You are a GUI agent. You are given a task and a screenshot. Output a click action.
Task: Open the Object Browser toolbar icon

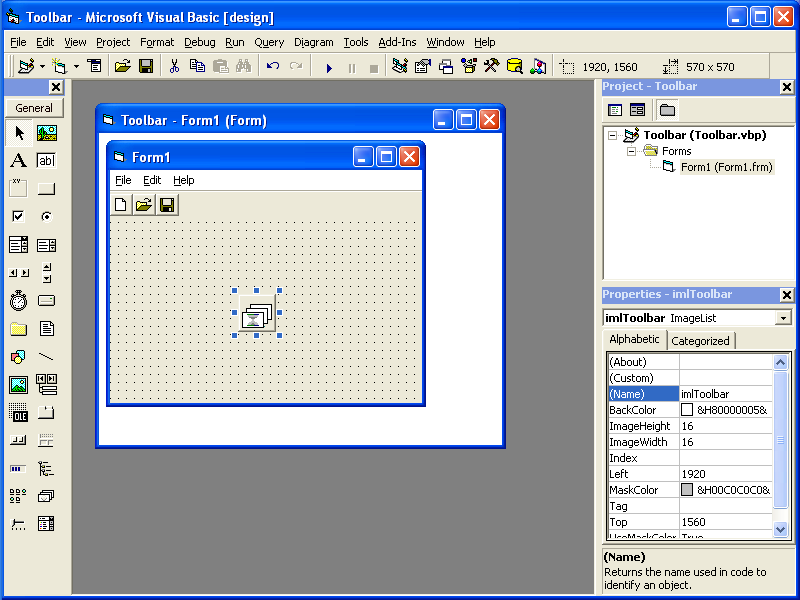(x=468, y=66)
